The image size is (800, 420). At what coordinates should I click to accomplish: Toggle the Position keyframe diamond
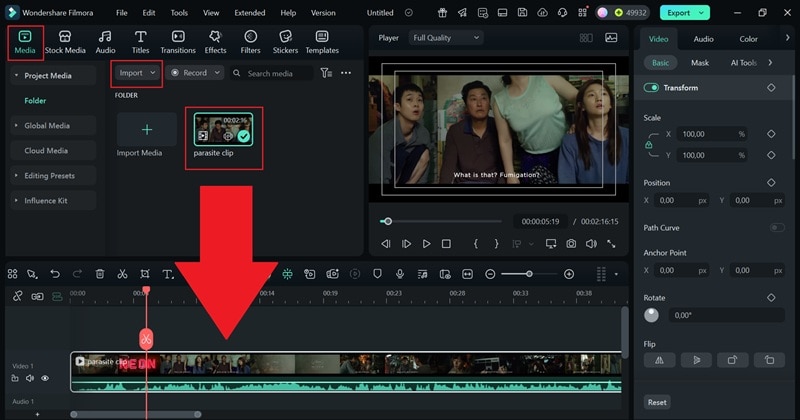(771, 182)
